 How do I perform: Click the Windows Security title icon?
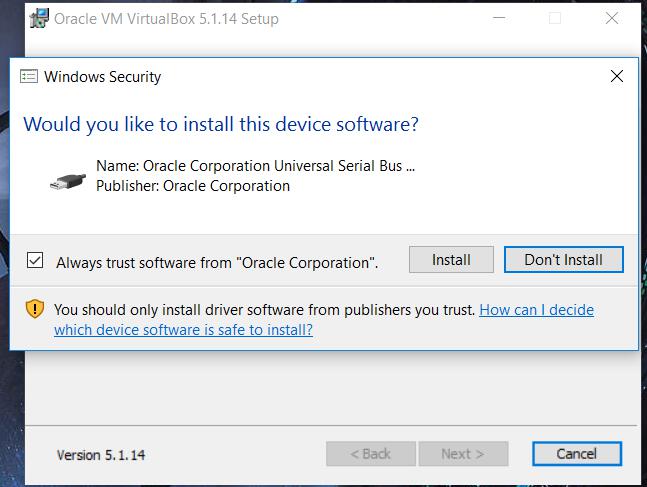28,76
